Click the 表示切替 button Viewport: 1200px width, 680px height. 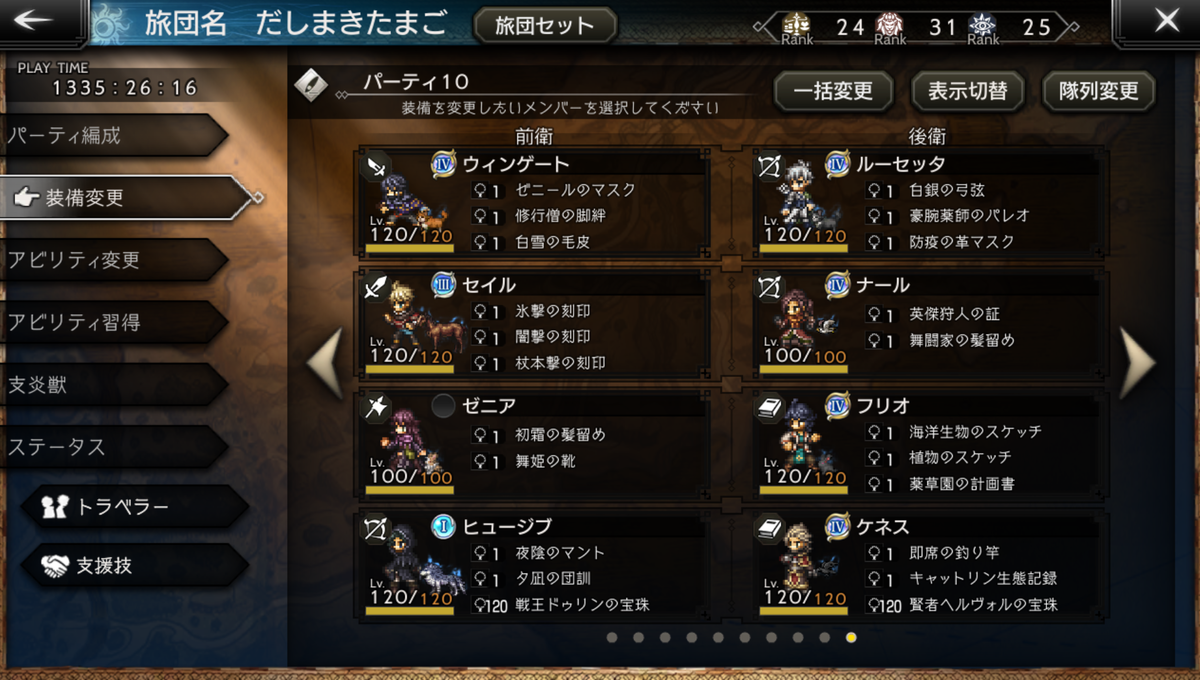coord(967,91)
